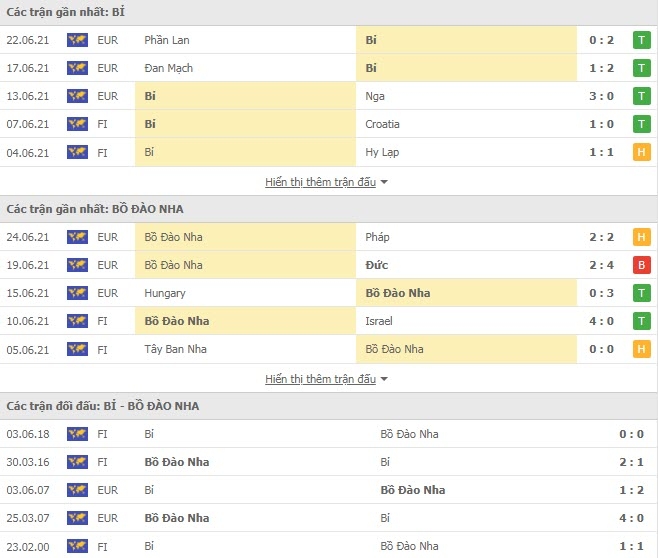This screenshot has height=558, width=658.
Task: Click the flag icon beside the 13.06.21 match
Action: [77, 96]
